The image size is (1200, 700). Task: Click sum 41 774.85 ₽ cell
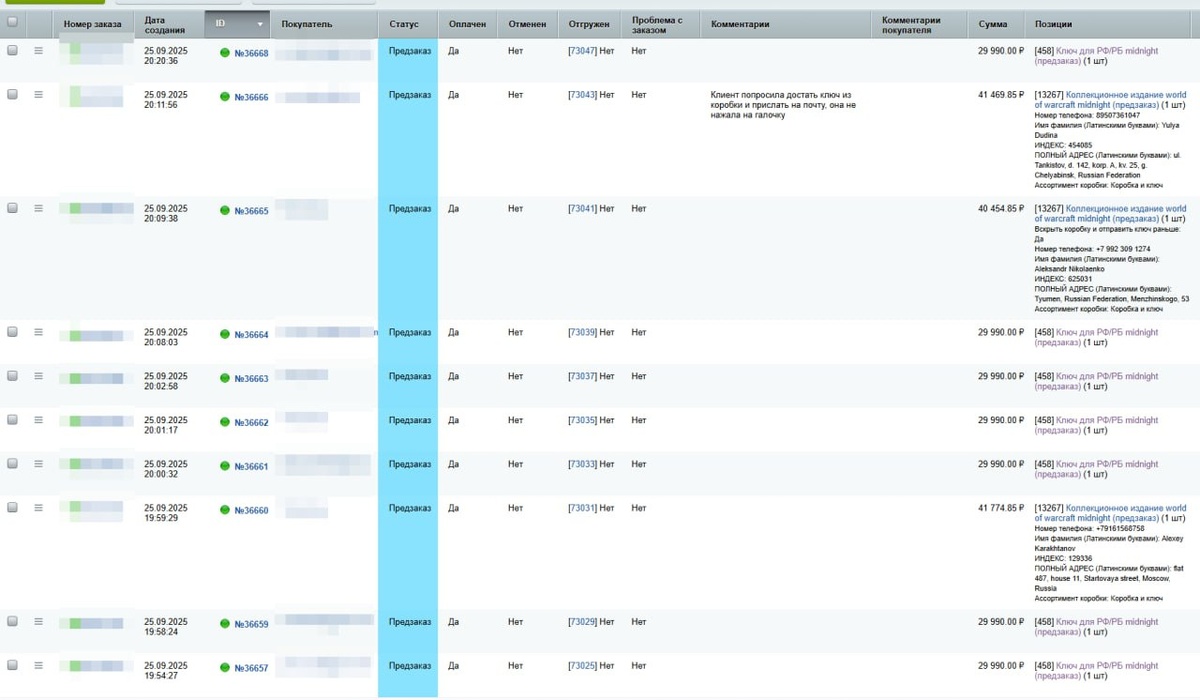(1001, 508)
